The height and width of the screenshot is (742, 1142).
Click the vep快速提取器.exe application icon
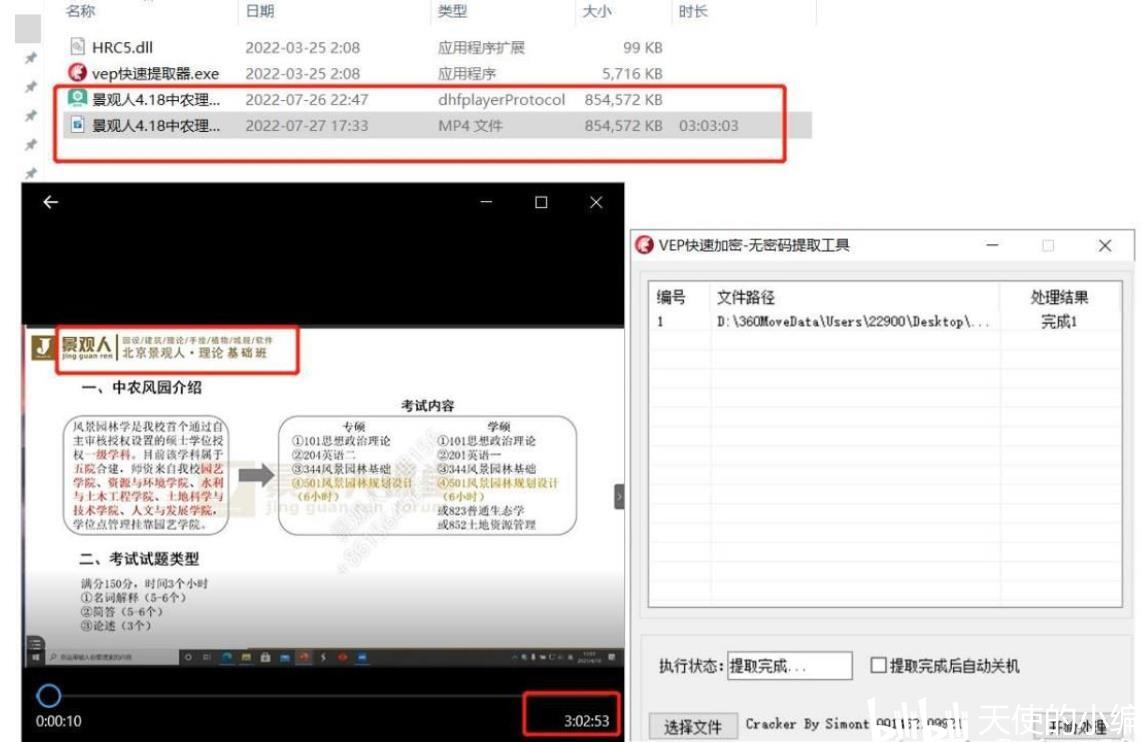coord(77,73)
